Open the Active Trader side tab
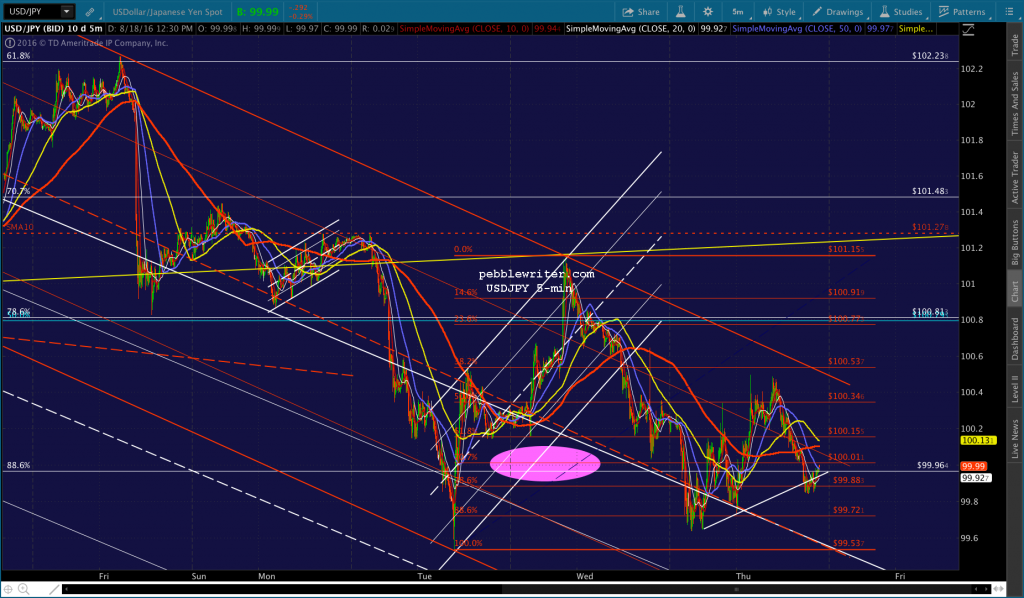The width and height of the screenshot is (1024, 598). coord(1015,177)
